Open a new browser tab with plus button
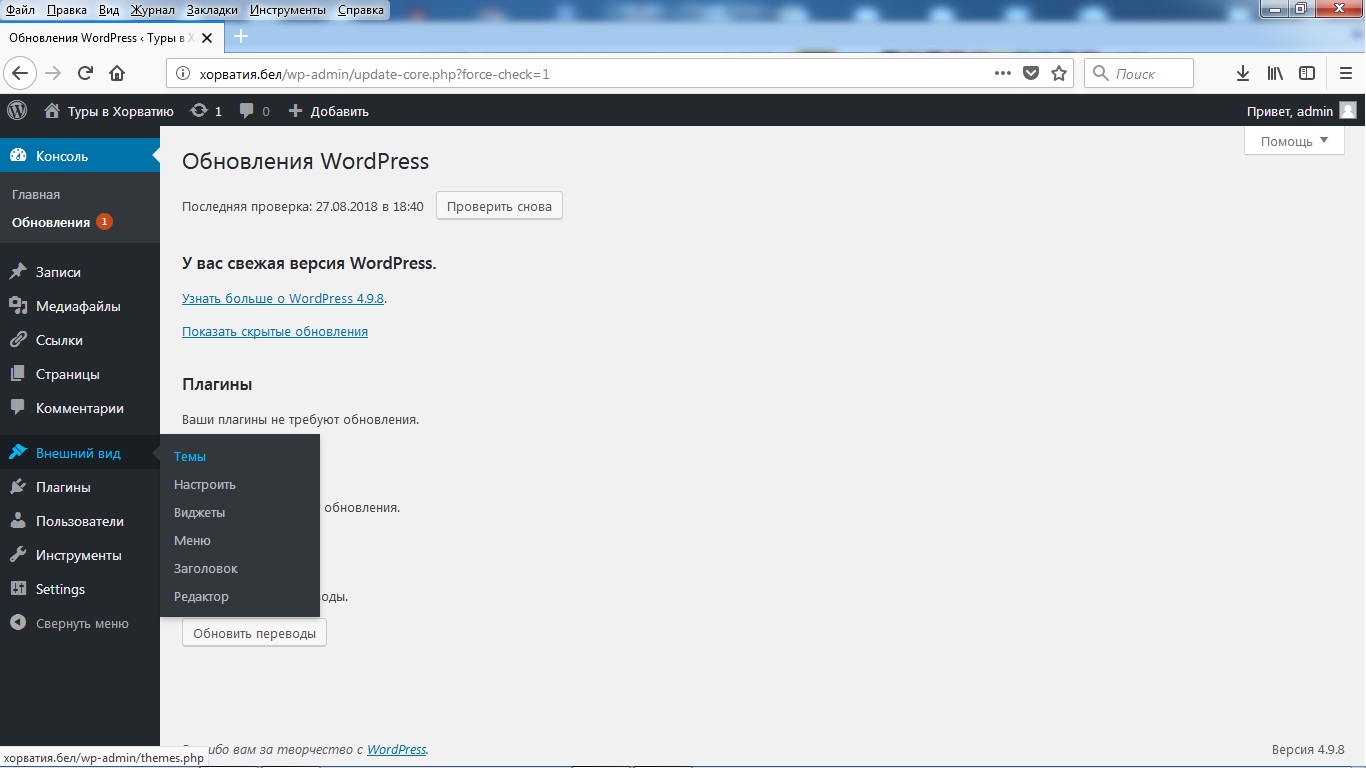 240,37
